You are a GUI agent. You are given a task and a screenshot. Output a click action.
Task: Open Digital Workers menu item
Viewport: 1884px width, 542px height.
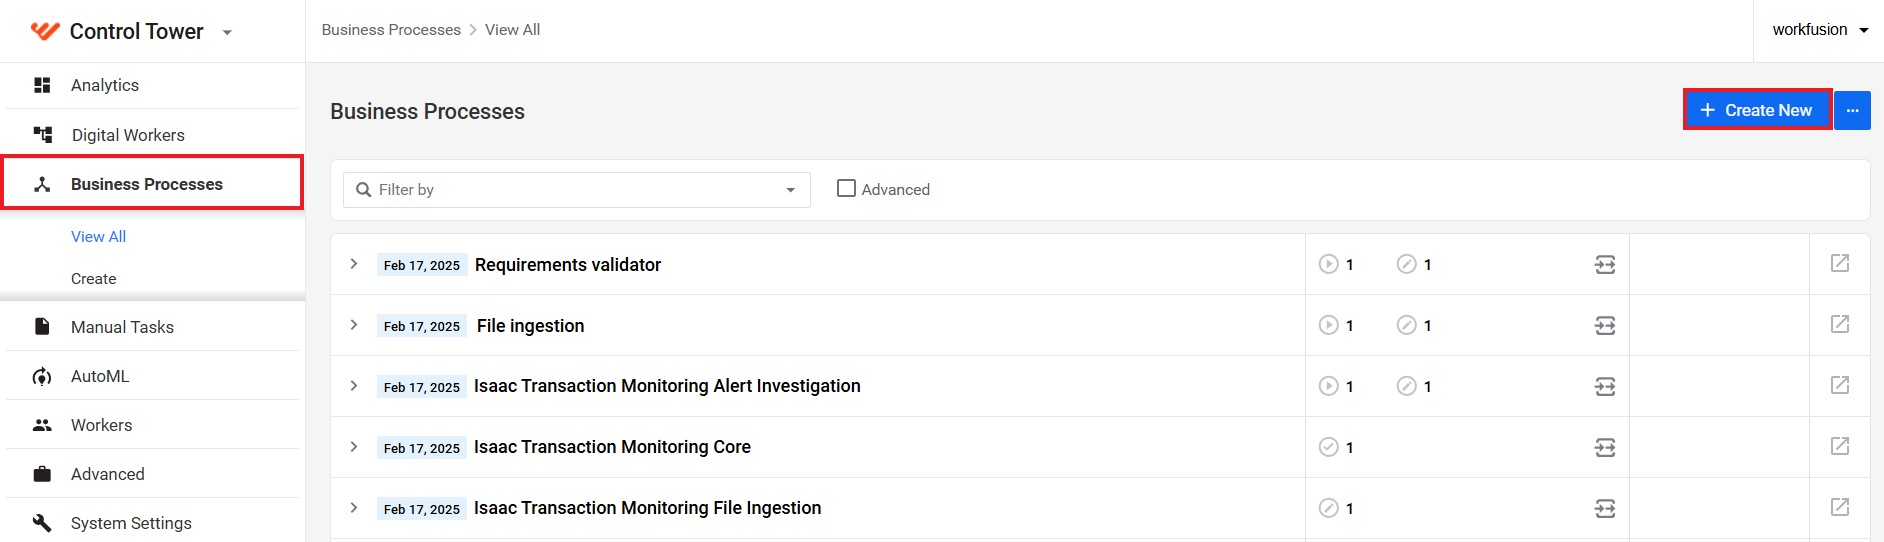[128, 135]
